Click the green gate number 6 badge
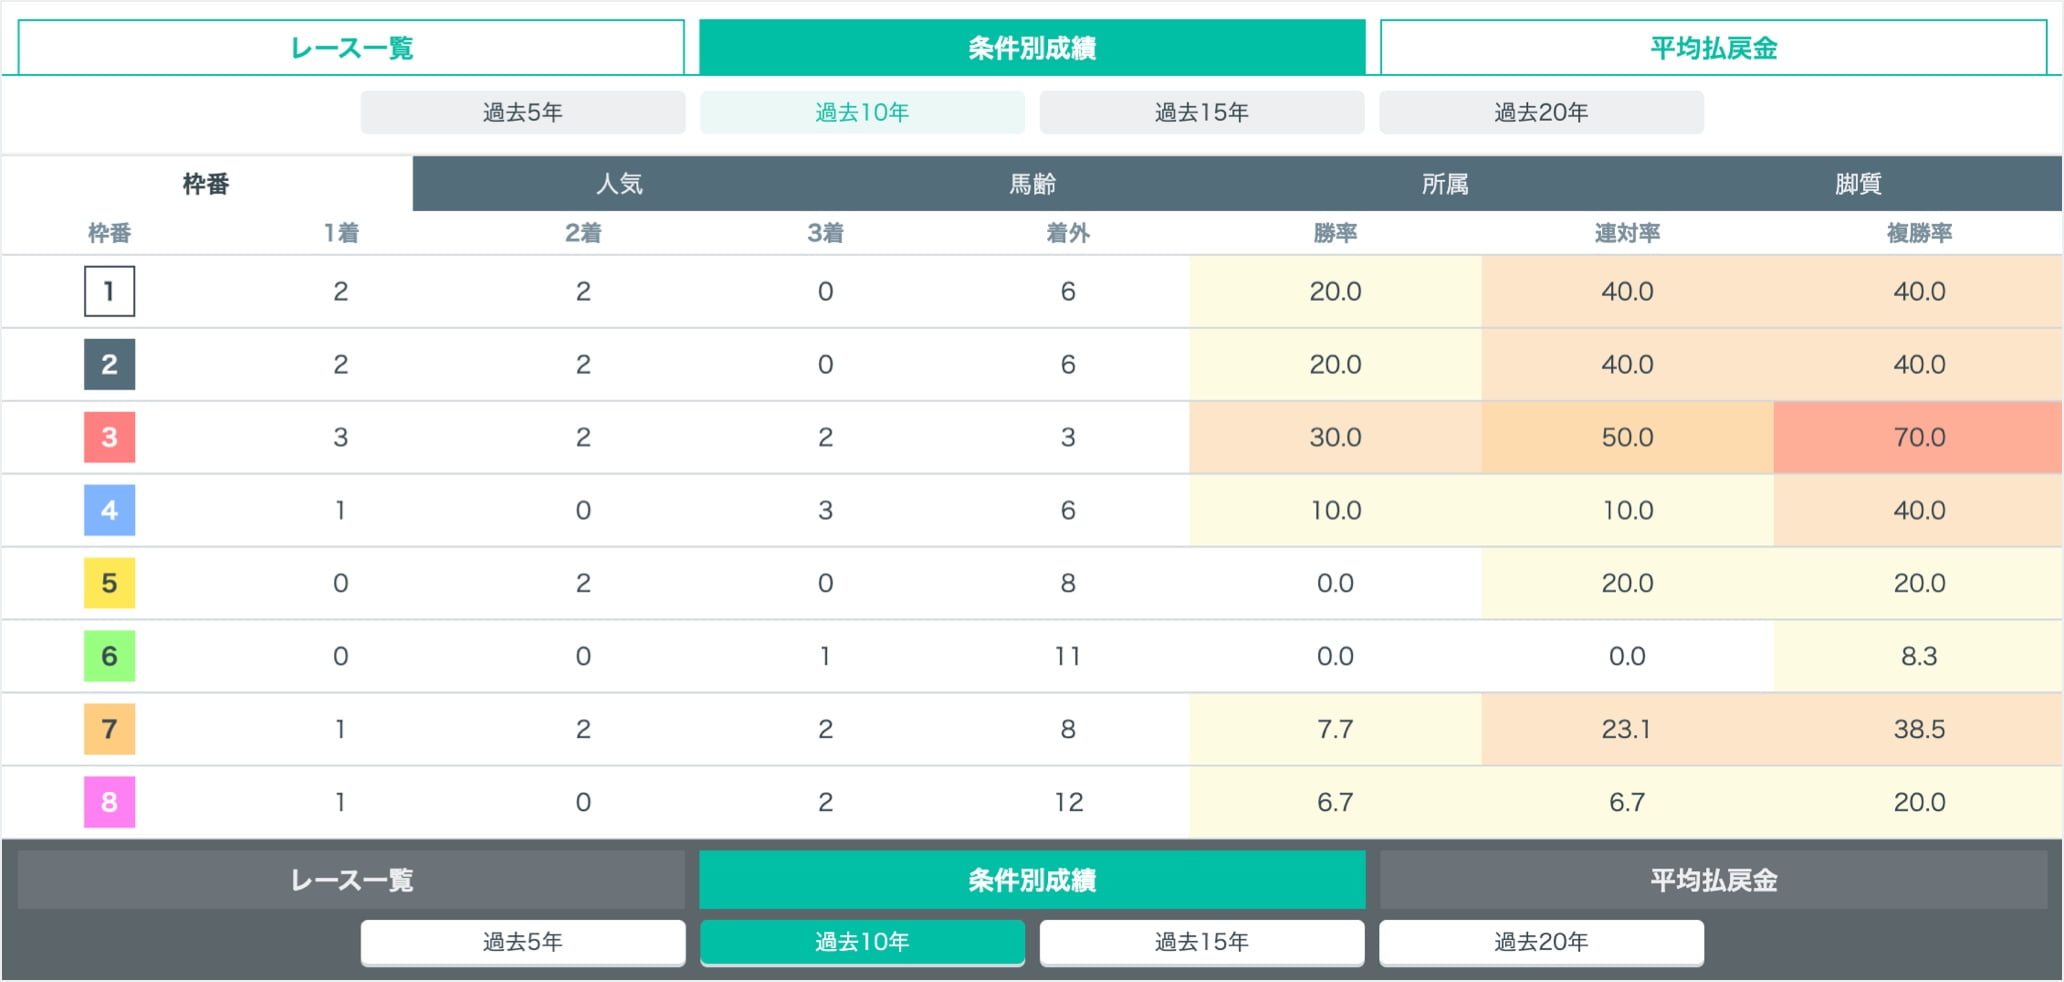 point(109,656)
